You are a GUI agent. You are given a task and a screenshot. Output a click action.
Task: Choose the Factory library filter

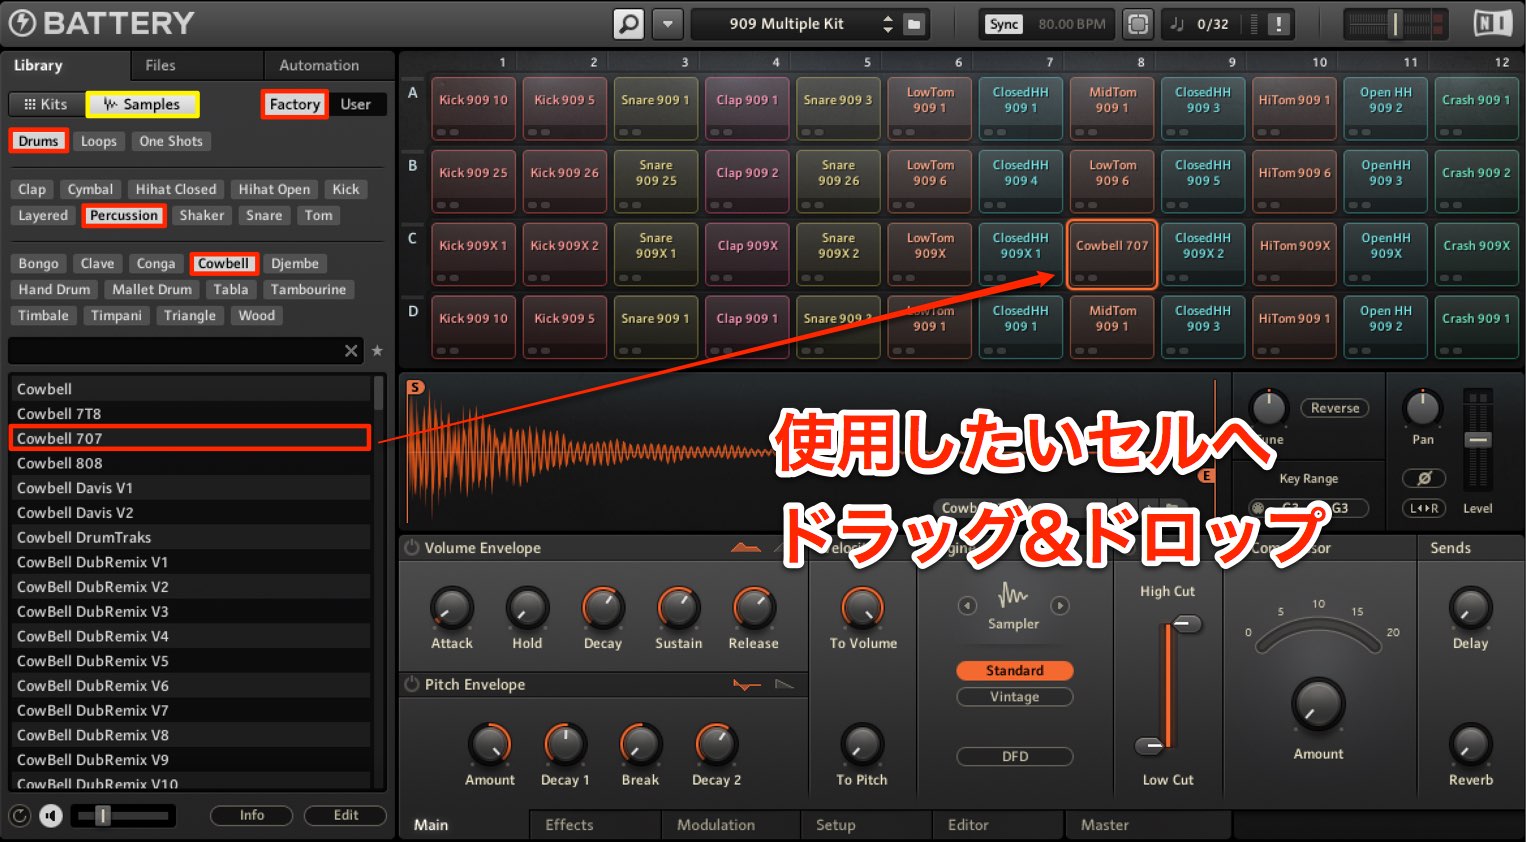point(295,104)
